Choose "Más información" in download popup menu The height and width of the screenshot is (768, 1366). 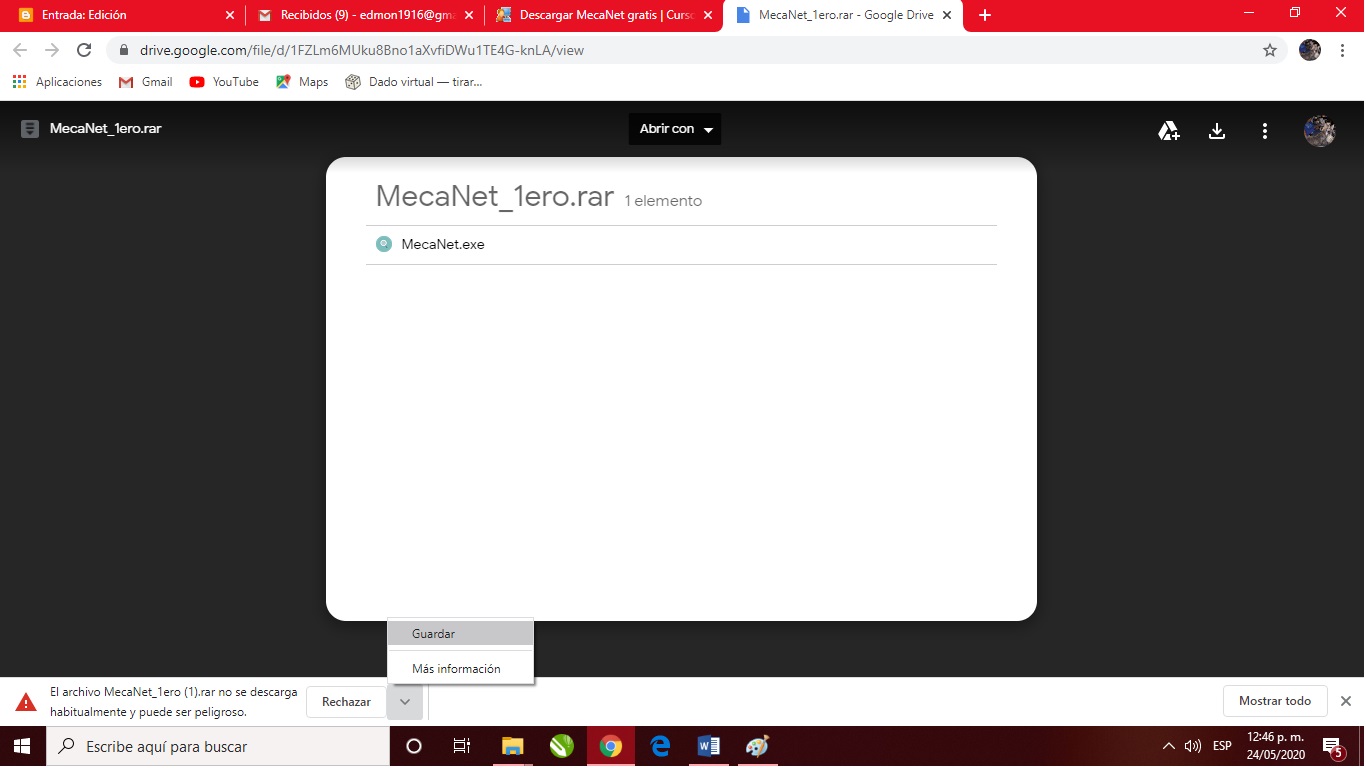coord(461,669)
